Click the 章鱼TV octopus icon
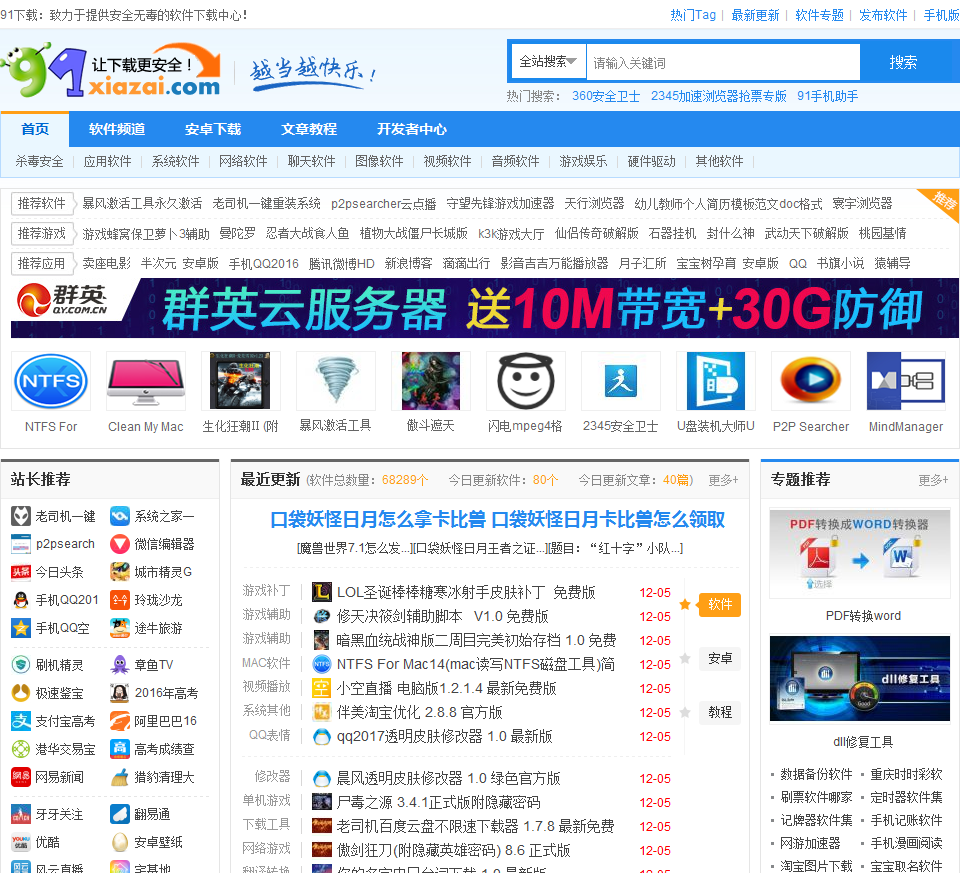 (x=120, y=665)
